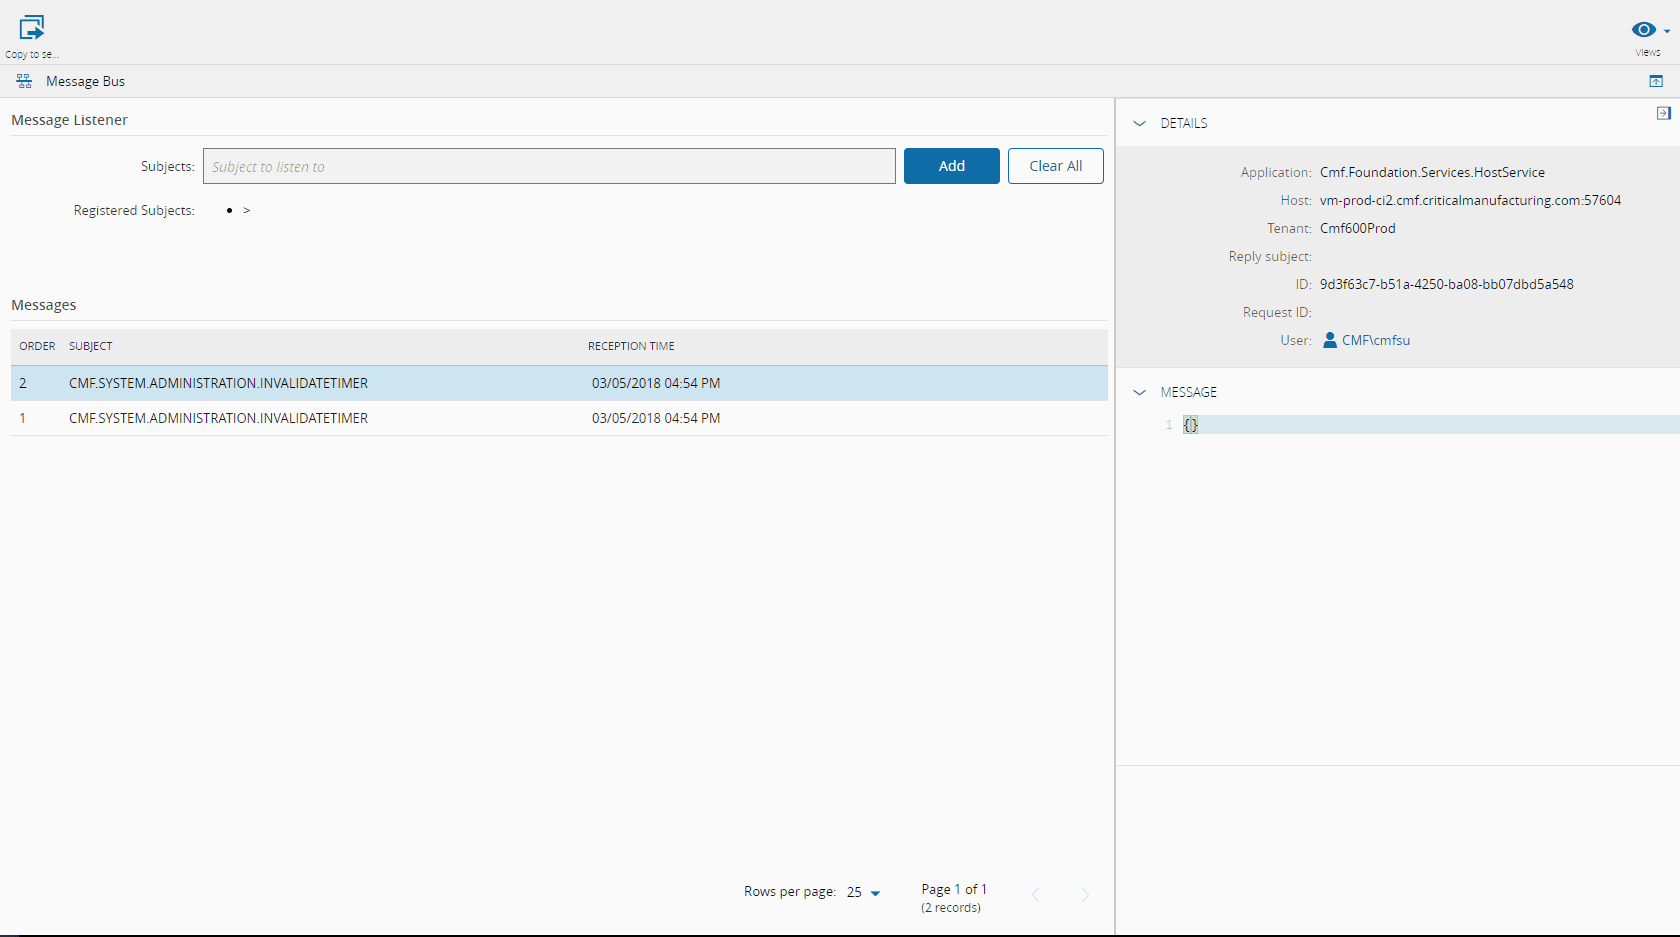This screenshot has height=937, width=1680.
Task: Go to next page arrow
Action: coord(1085,895)
